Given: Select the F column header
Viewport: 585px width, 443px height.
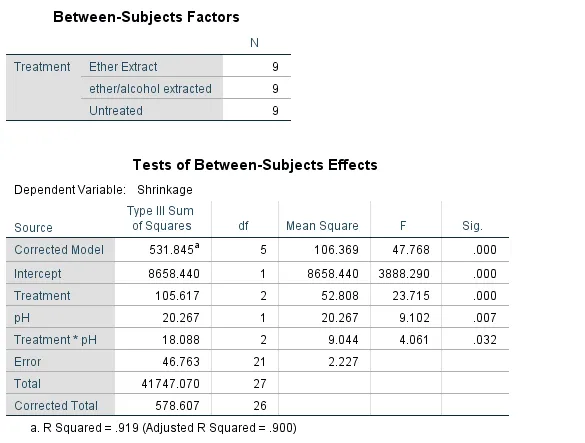Looking at the screenshot, I should point(403,226).
